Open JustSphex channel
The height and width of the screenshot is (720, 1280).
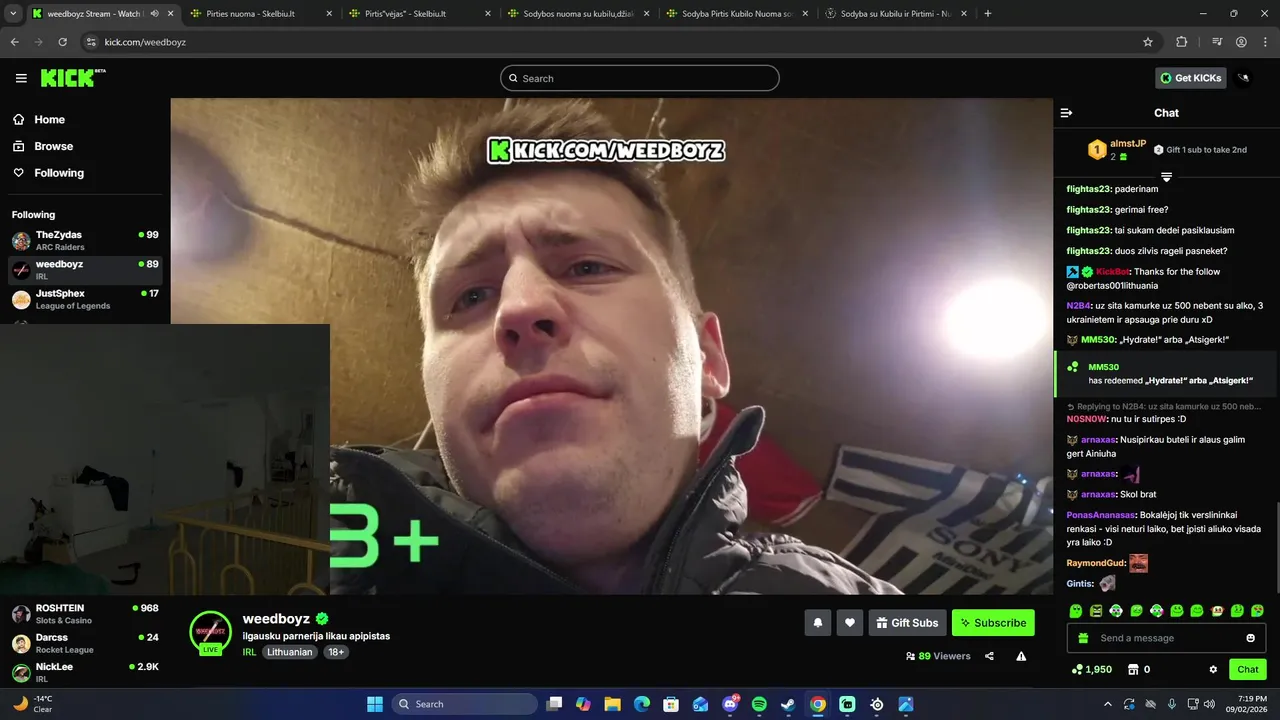(x=85, y=299)
